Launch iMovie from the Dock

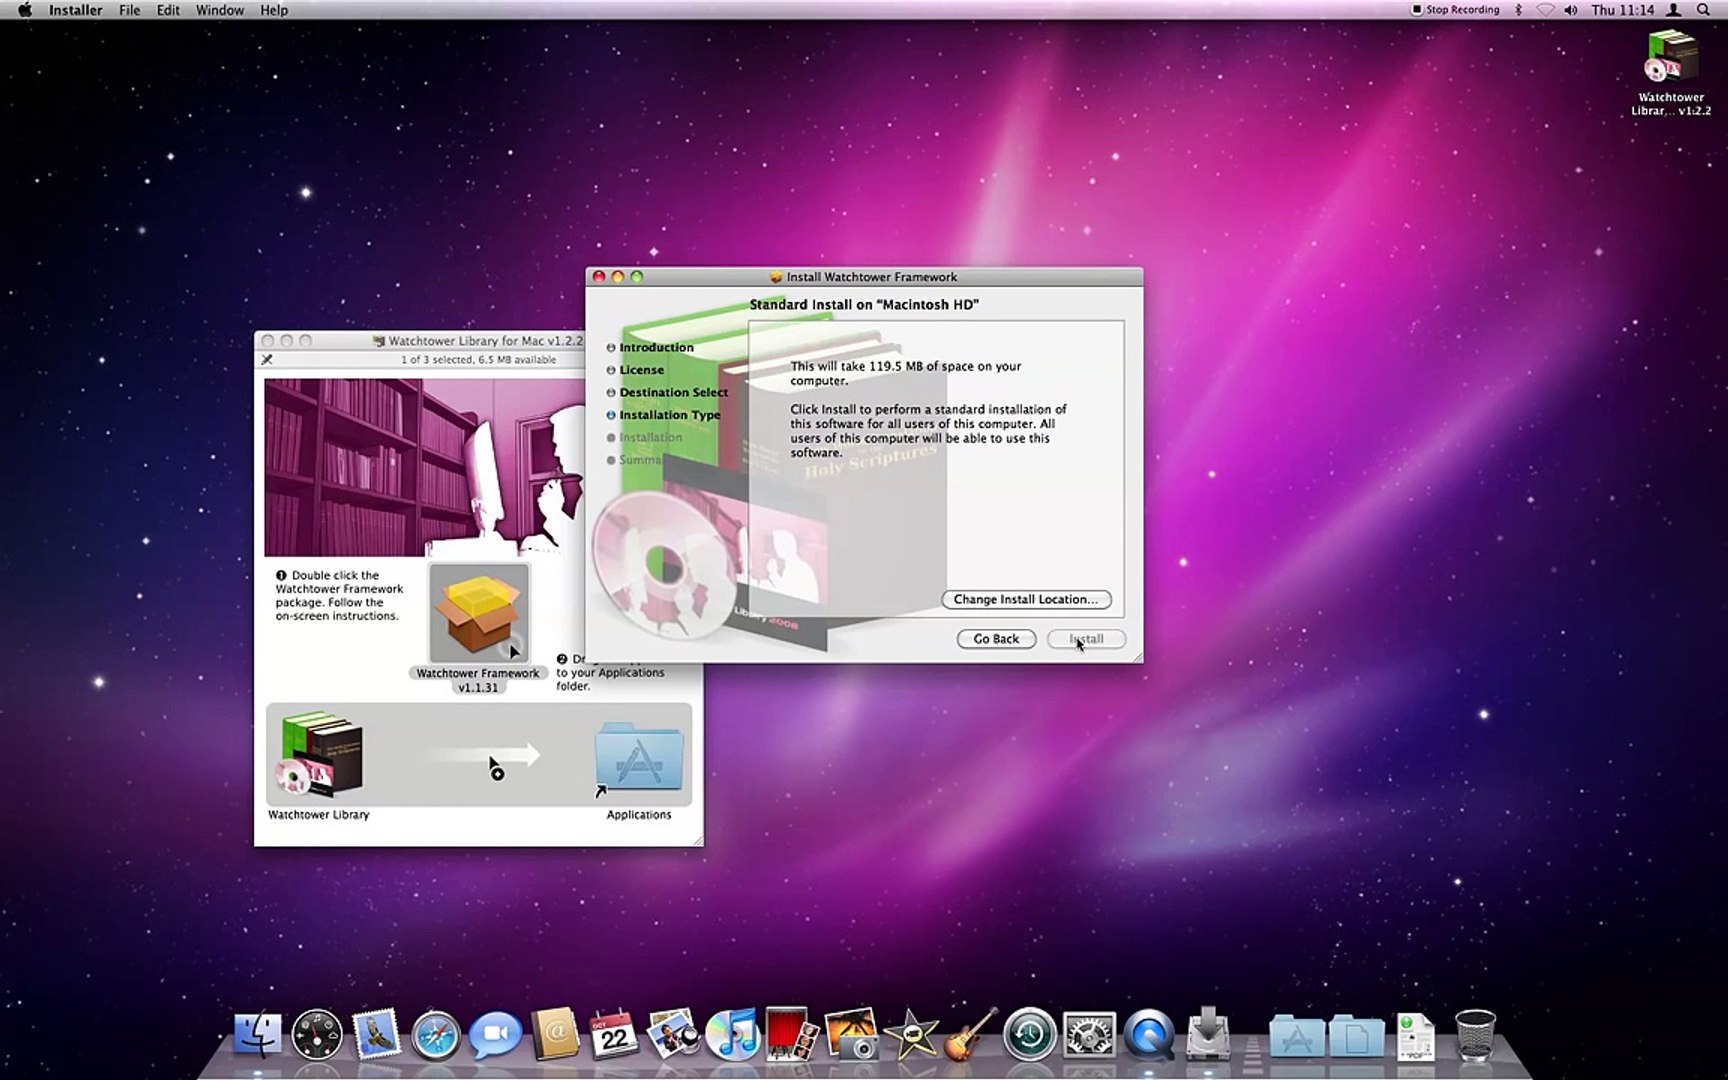[911, 1036]
